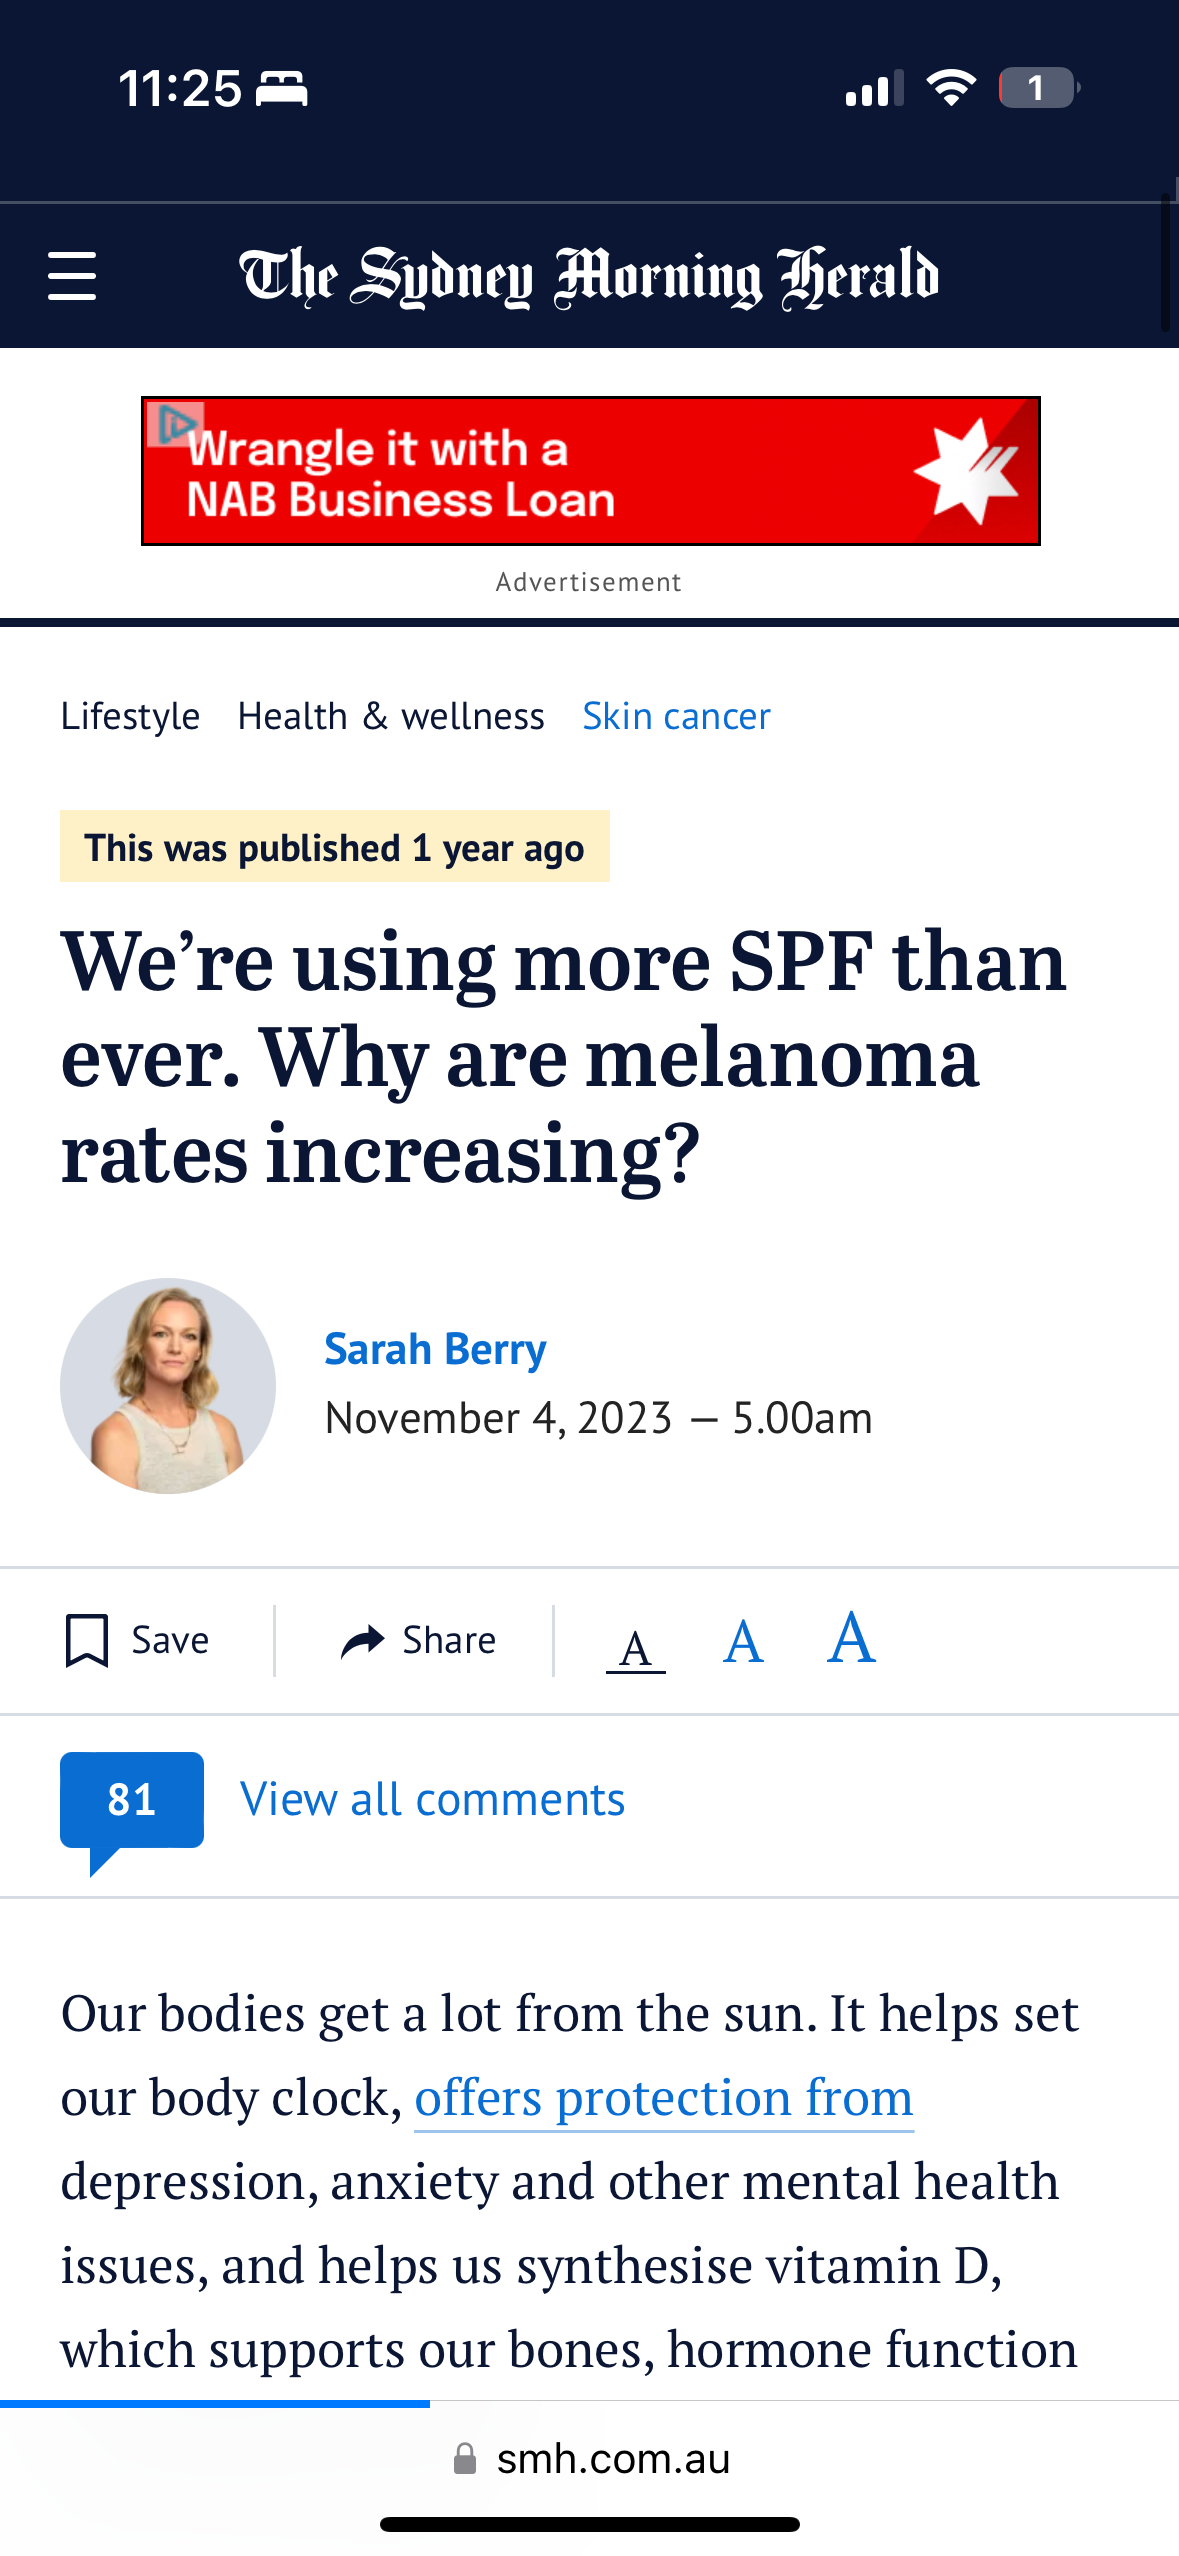Tap the 81 comments bubble icon
Image resolution: width=1179 pixels, height=2556 pixels.
pos(131,1801)
